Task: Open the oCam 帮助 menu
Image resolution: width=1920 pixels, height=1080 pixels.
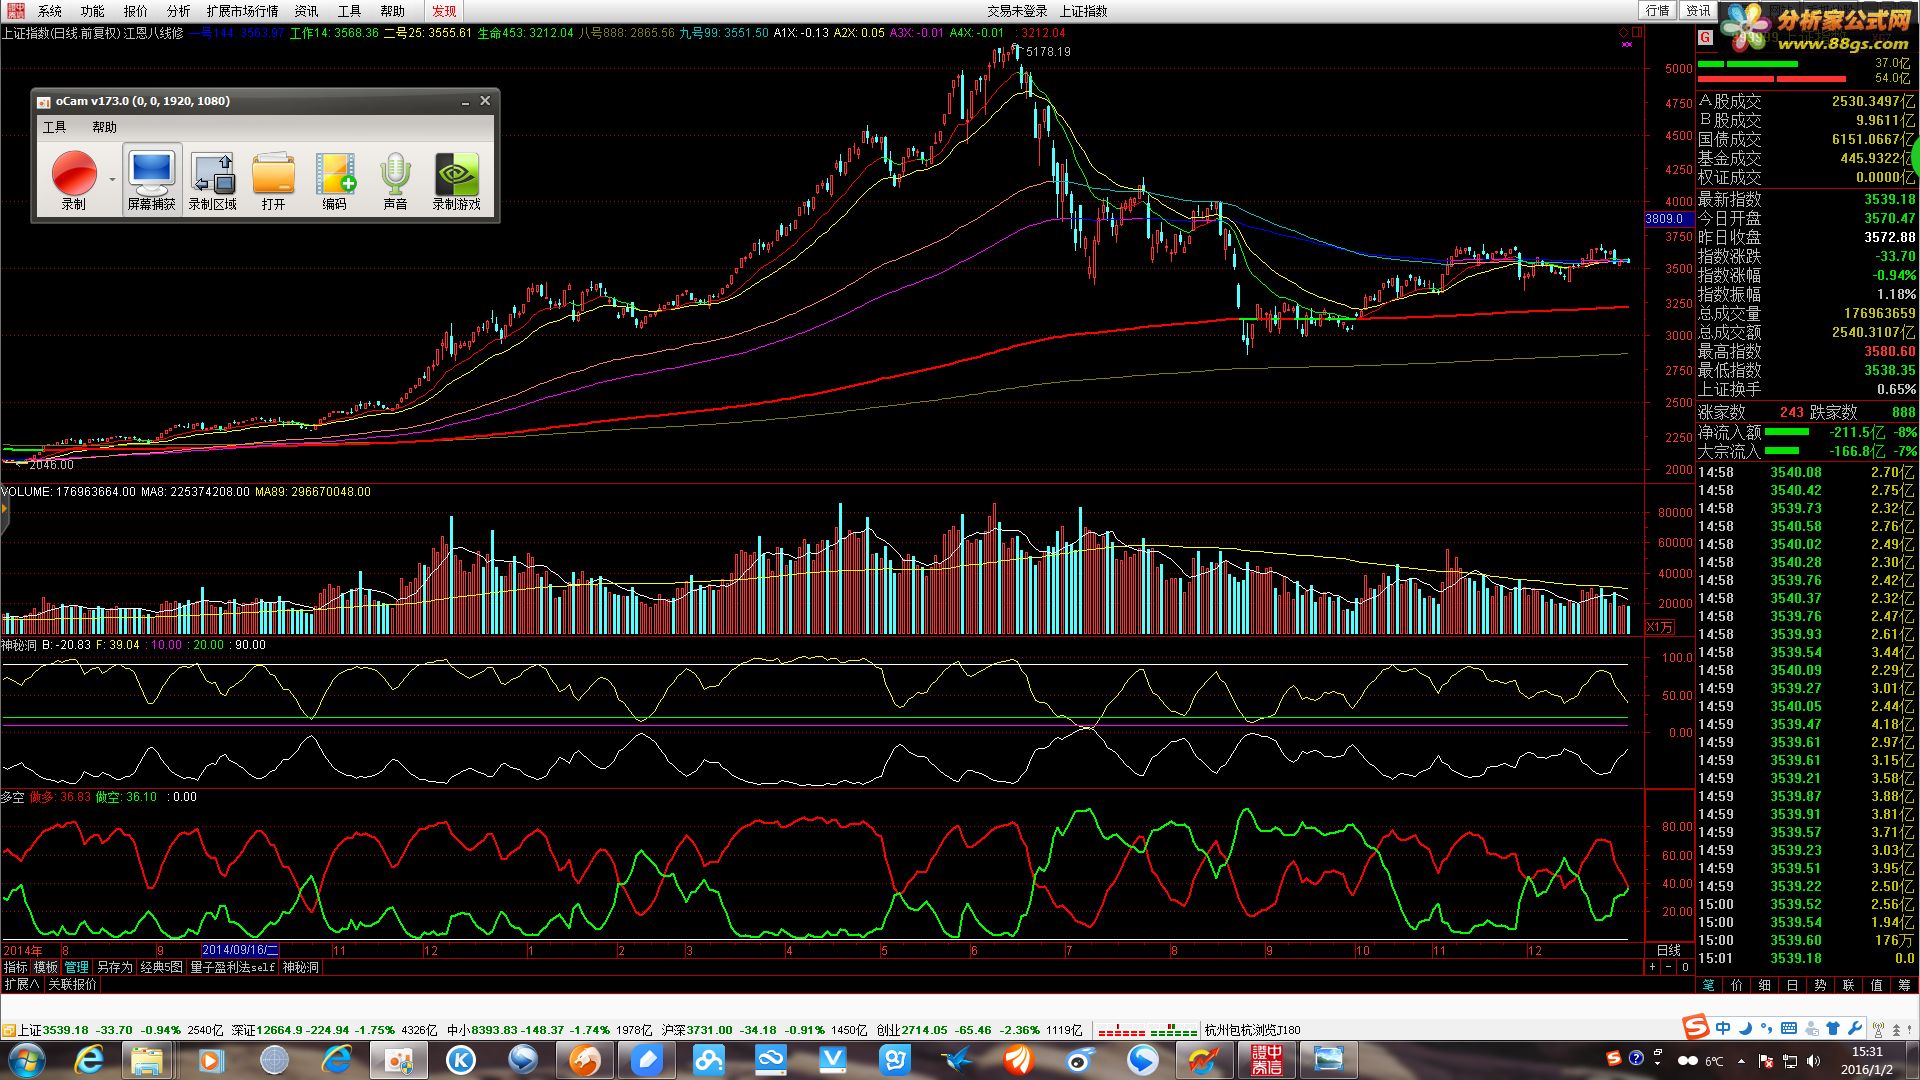Action: [104, 127]
